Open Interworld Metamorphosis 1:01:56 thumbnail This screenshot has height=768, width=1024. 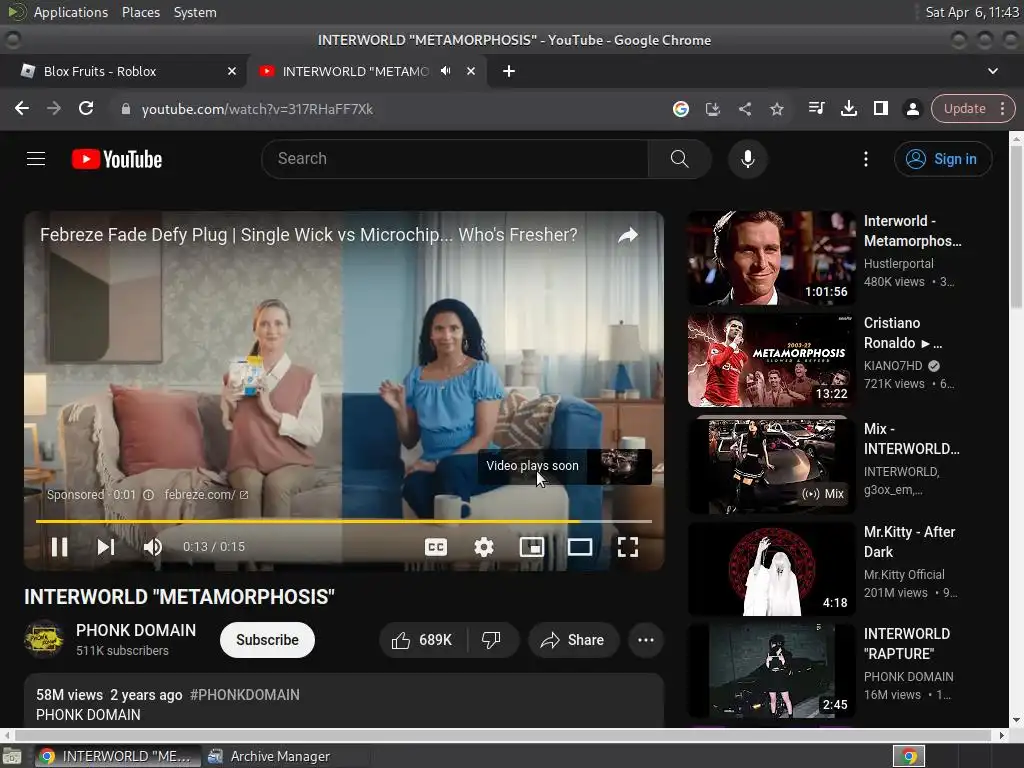coord(771,258)
